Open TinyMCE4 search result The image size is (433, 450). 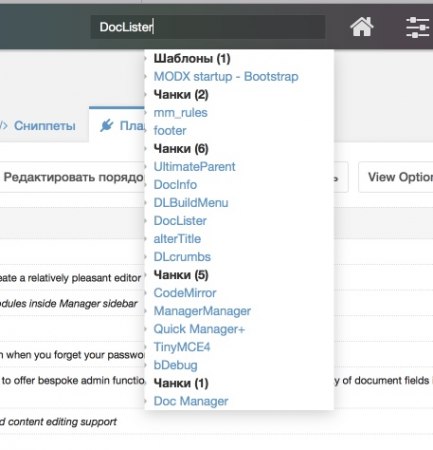[x=182, y=347]
